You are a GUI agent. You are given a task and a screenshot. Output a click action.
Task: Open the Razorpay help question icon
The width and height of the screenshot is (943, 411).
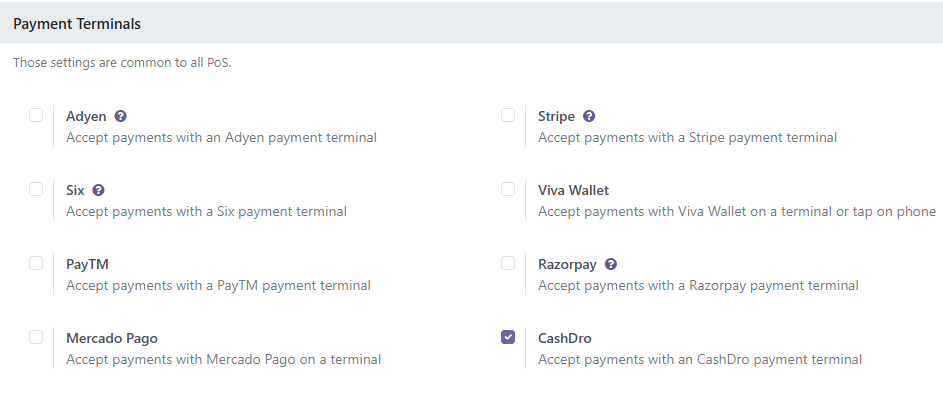coord(611,264)
